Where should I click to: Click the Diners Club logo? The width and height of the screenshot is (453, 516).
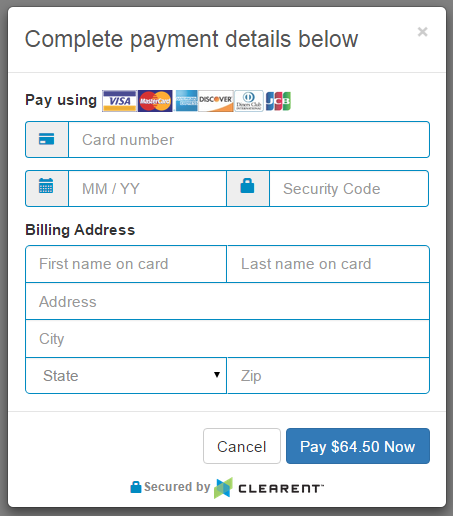249,101
